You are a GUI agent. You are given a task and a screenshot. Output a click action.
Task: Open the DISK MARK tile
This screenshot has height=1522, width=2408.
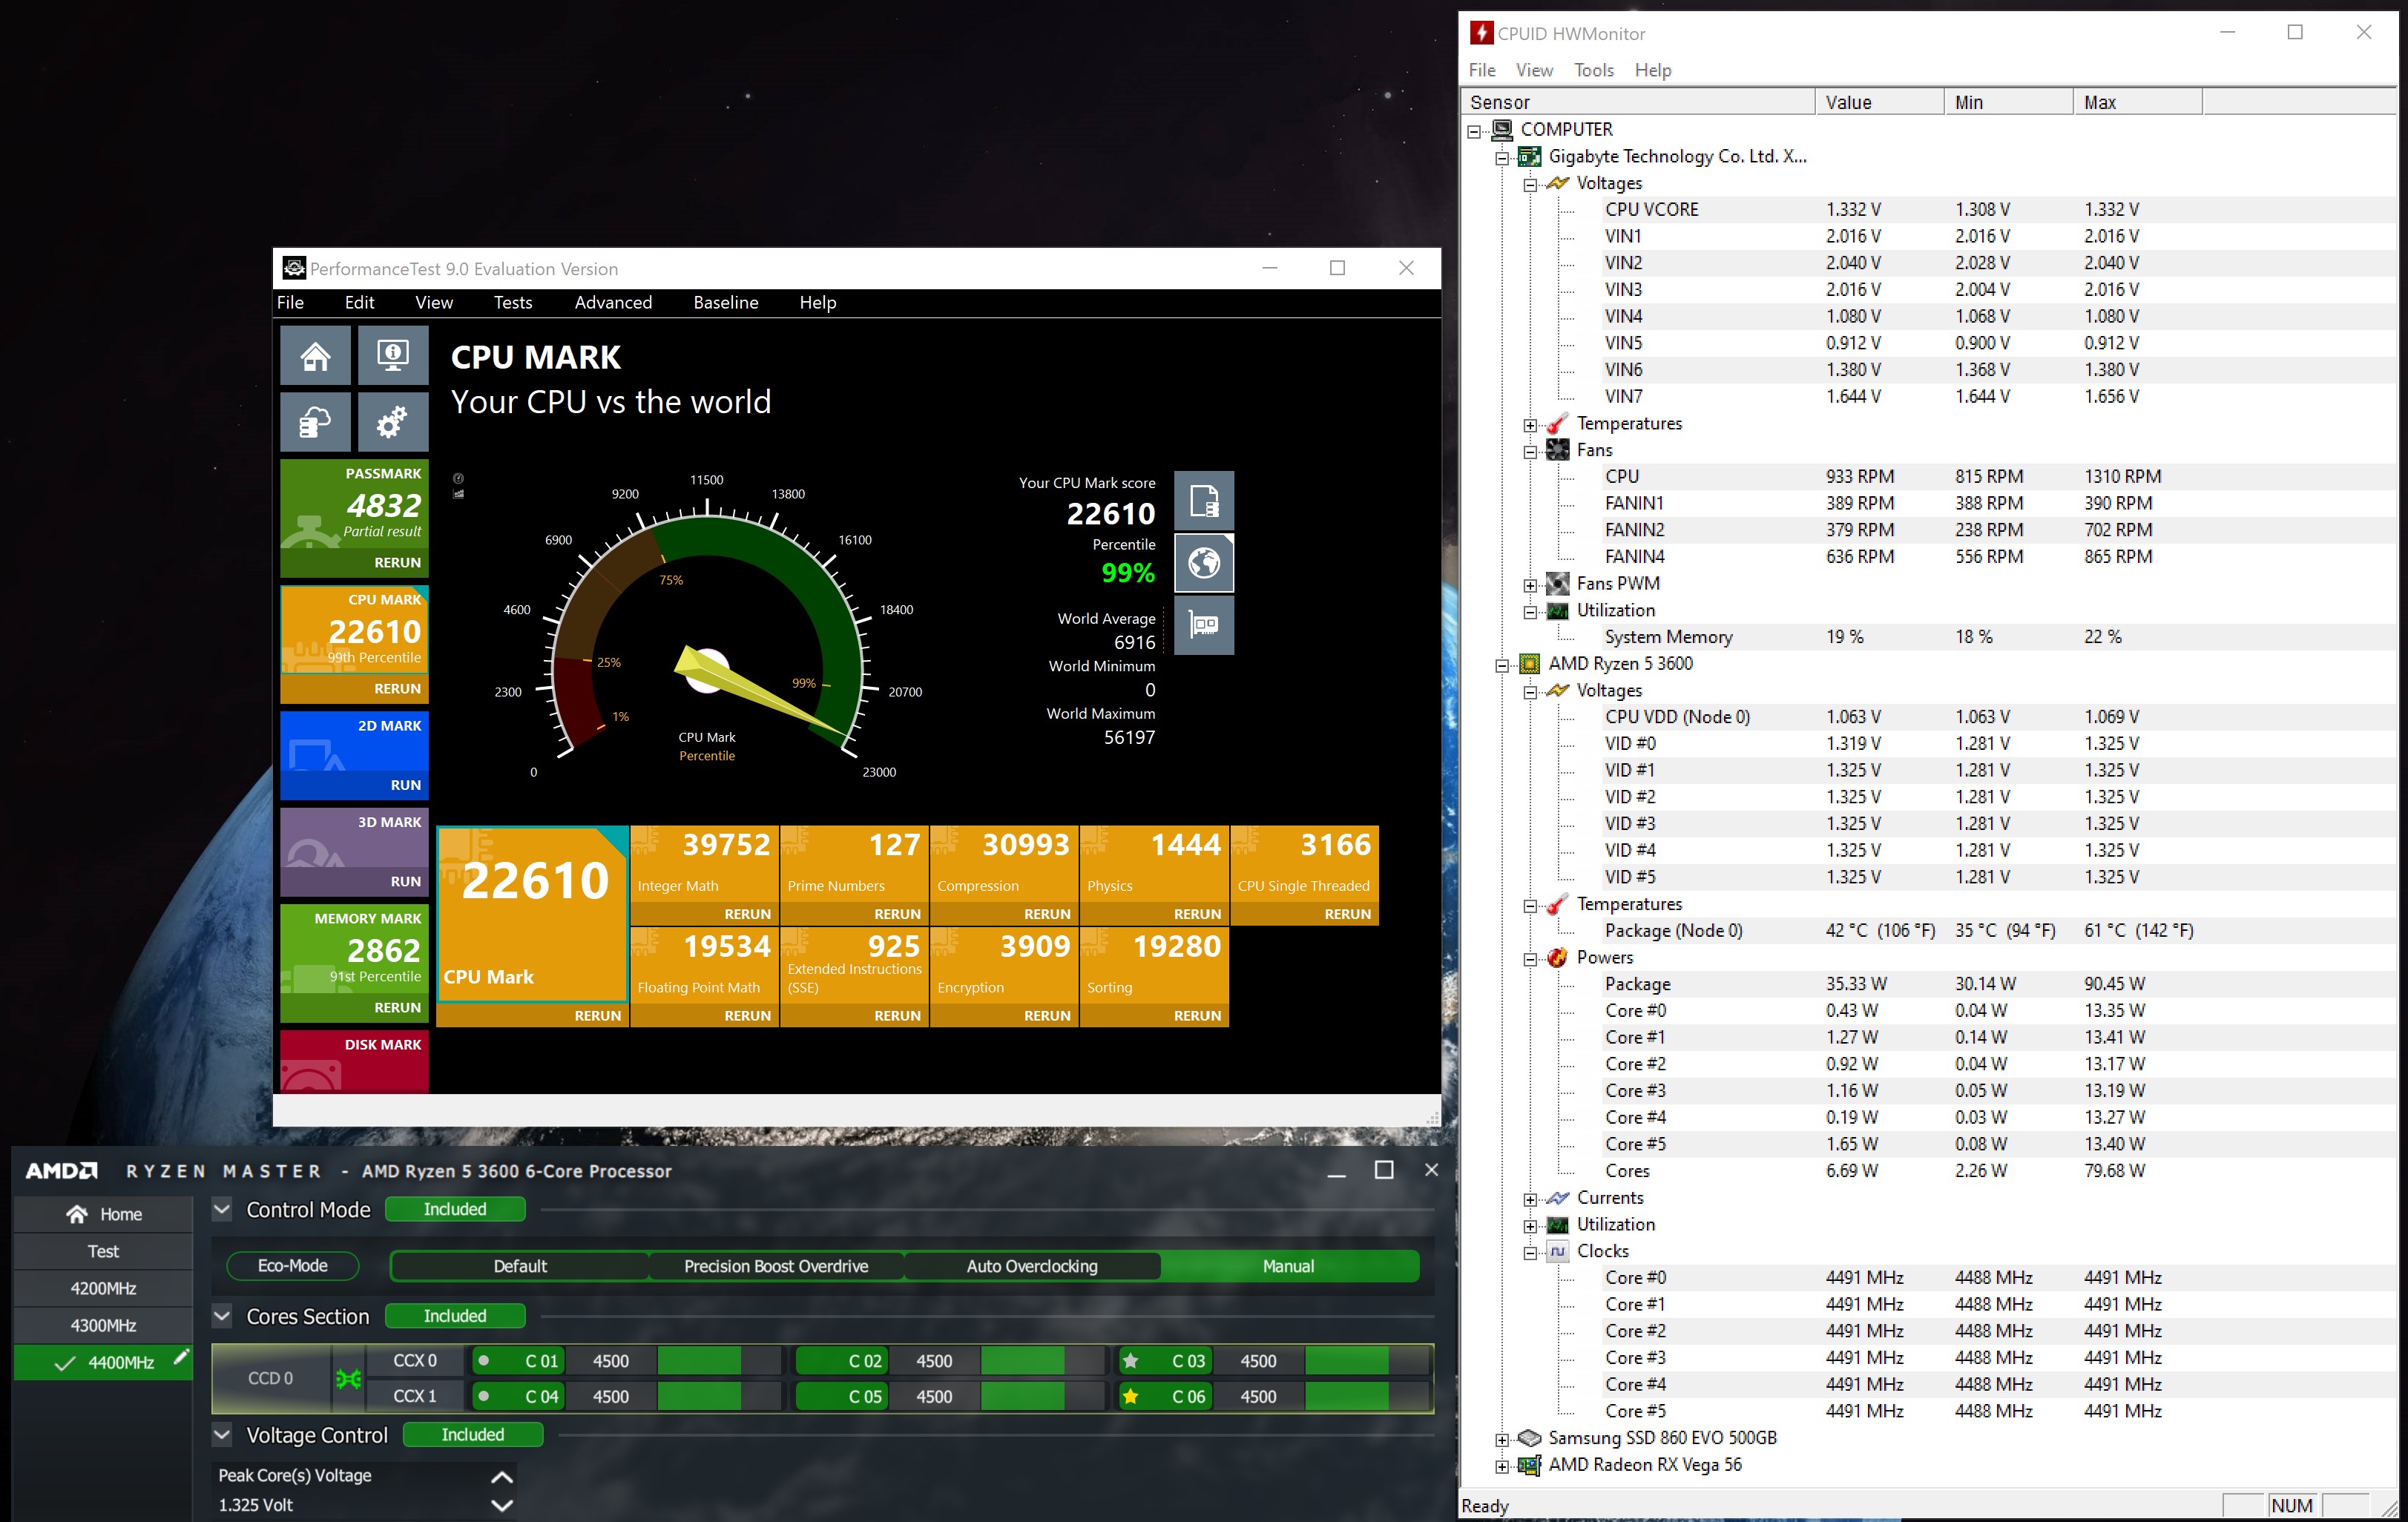point(355,1061)
